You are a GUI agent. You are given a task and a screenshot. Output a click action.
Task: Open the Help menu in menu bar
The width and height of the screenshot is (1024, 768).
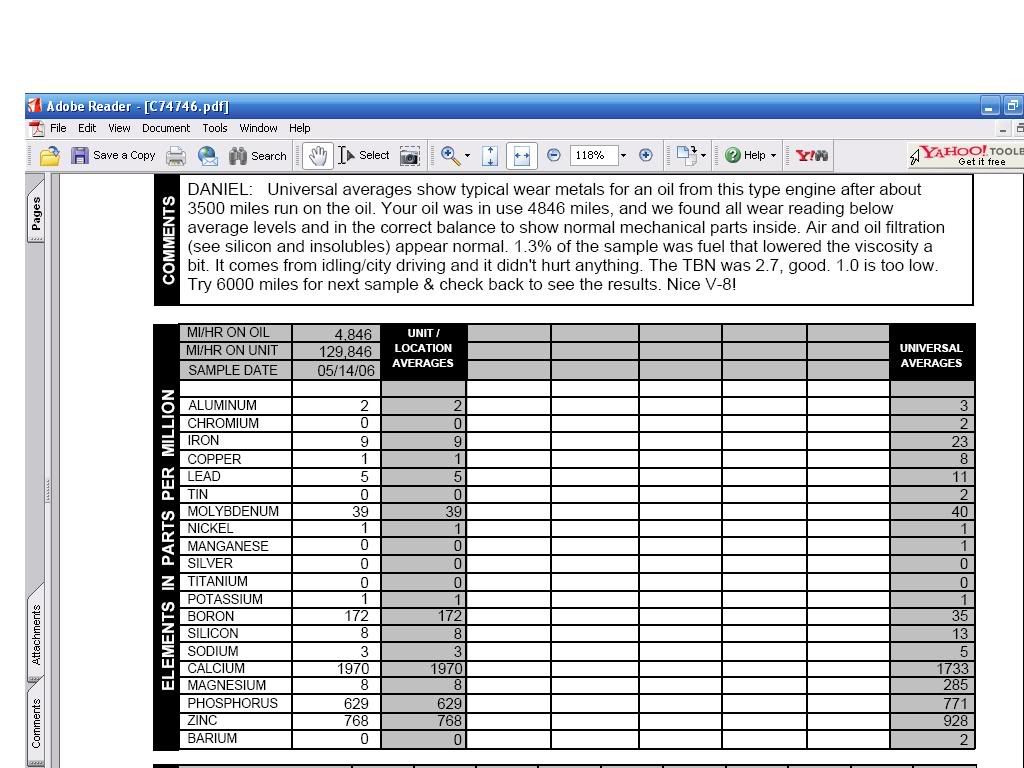pyautogui.click(x=300, y=128)
